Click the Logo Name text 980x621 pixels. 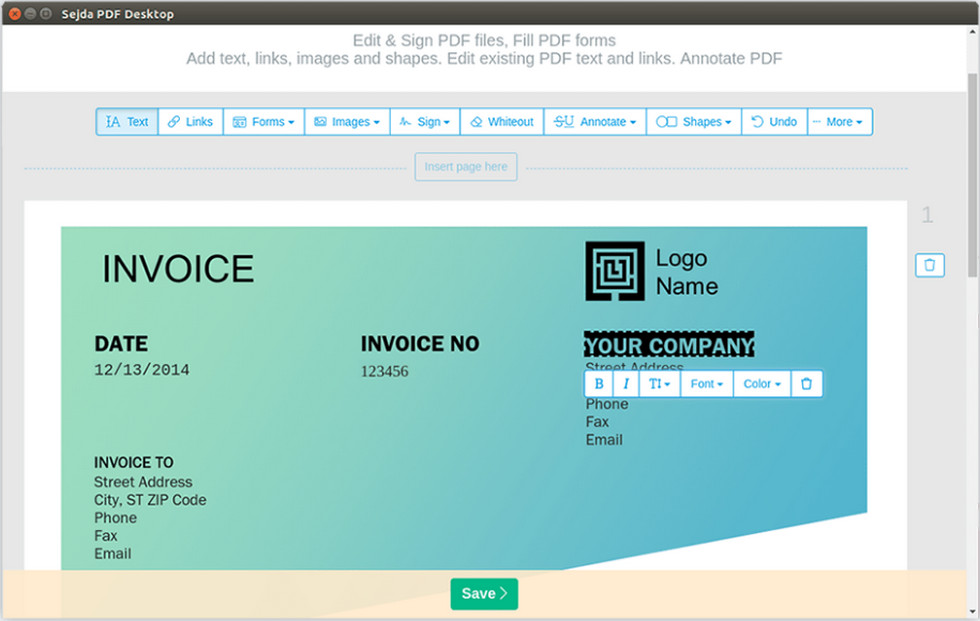pos(686,272)
